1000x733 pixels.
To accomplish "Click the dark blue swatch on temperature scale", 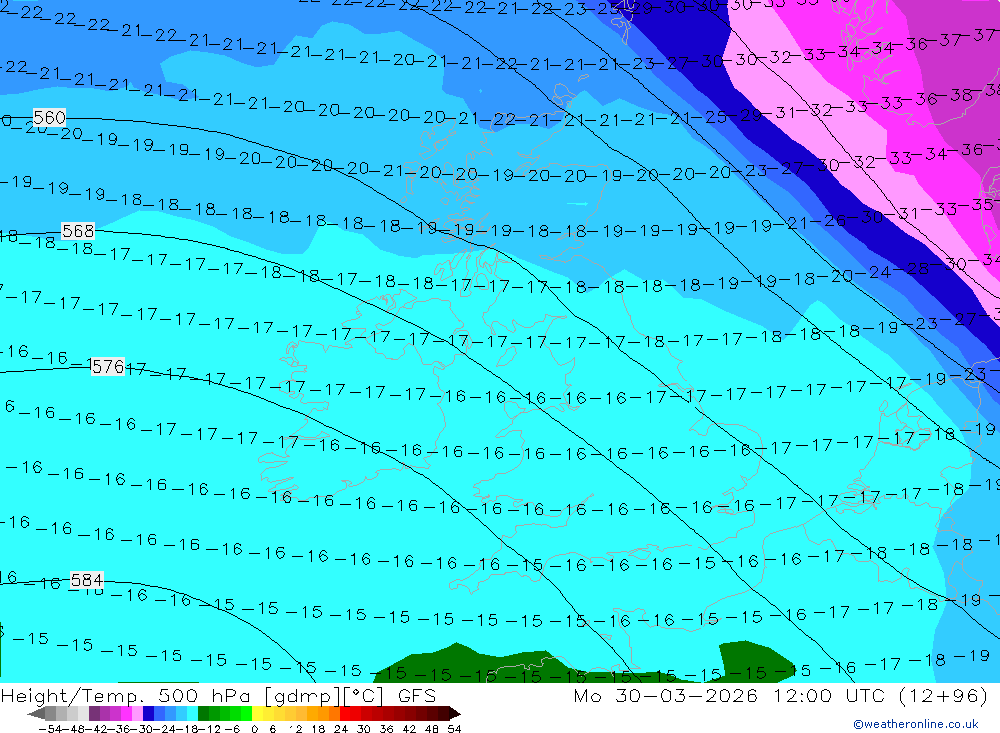I will pyautogui.click(x=148, y=713).
